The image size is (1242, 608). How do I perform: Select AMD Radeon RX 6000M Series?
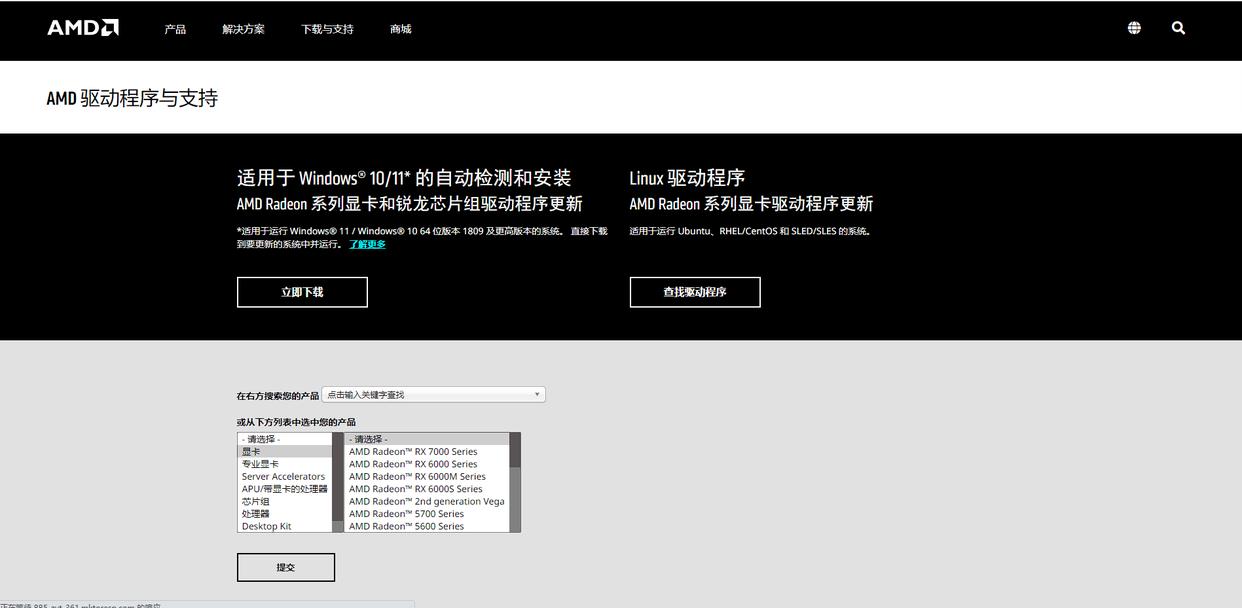point(416,476)
